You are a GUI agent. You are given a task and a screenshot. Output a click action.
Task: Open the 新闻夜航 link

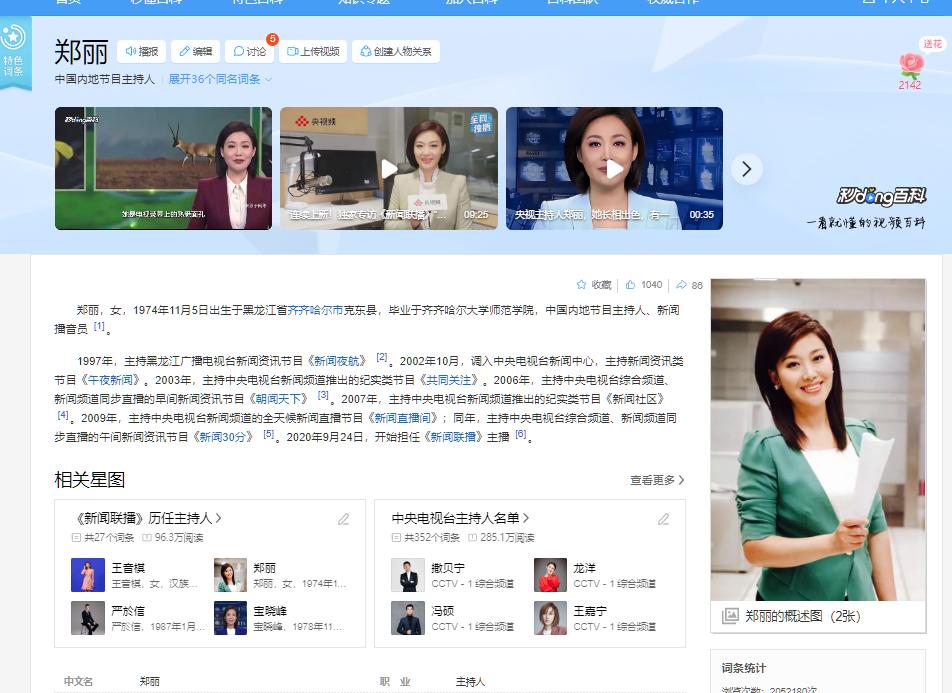click(337, 361)
